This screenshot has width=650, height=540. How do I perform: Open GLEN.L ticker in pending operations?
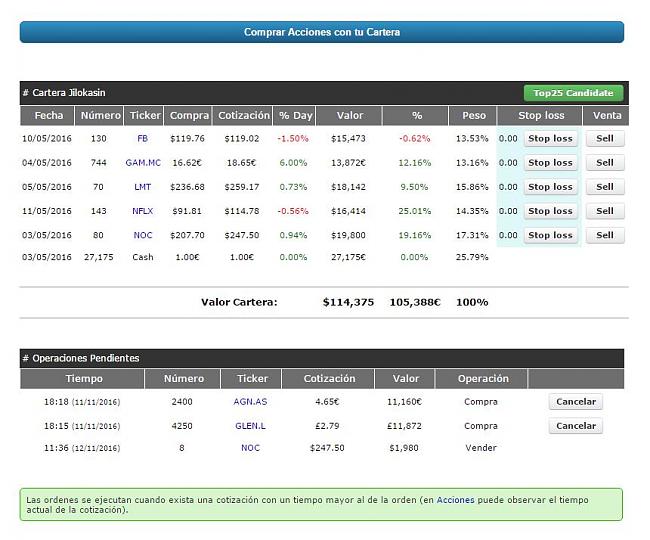coord(252,426)
